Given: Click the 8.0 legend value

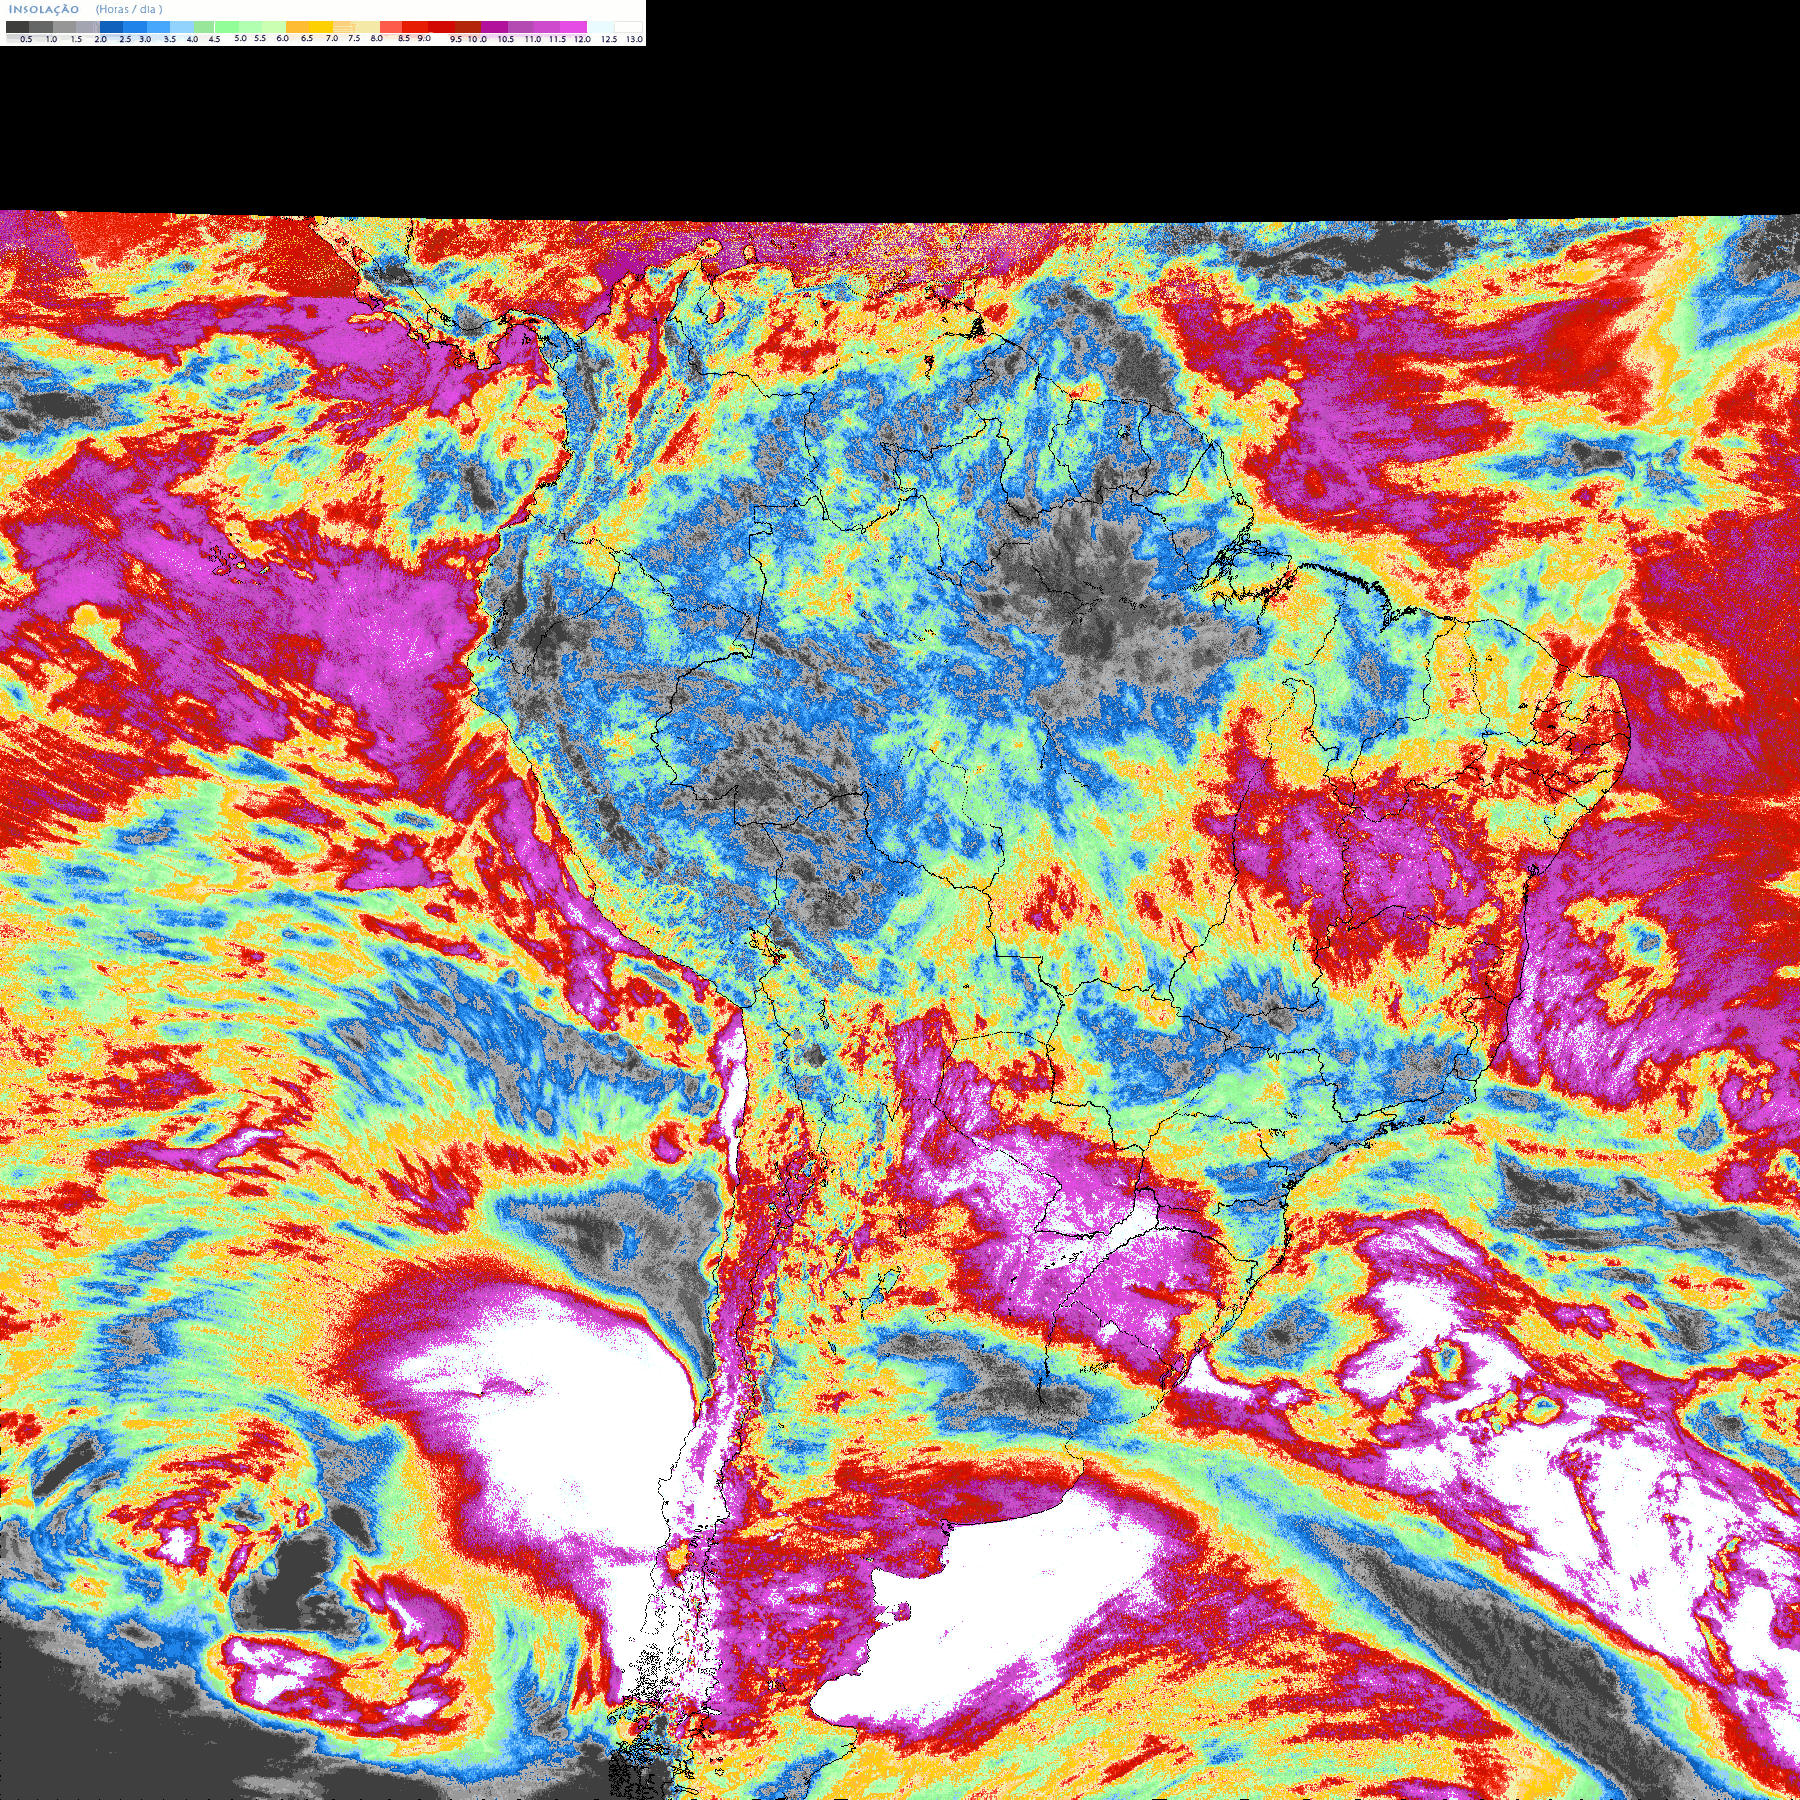Looking at the screenshot, I should (377, 38).
